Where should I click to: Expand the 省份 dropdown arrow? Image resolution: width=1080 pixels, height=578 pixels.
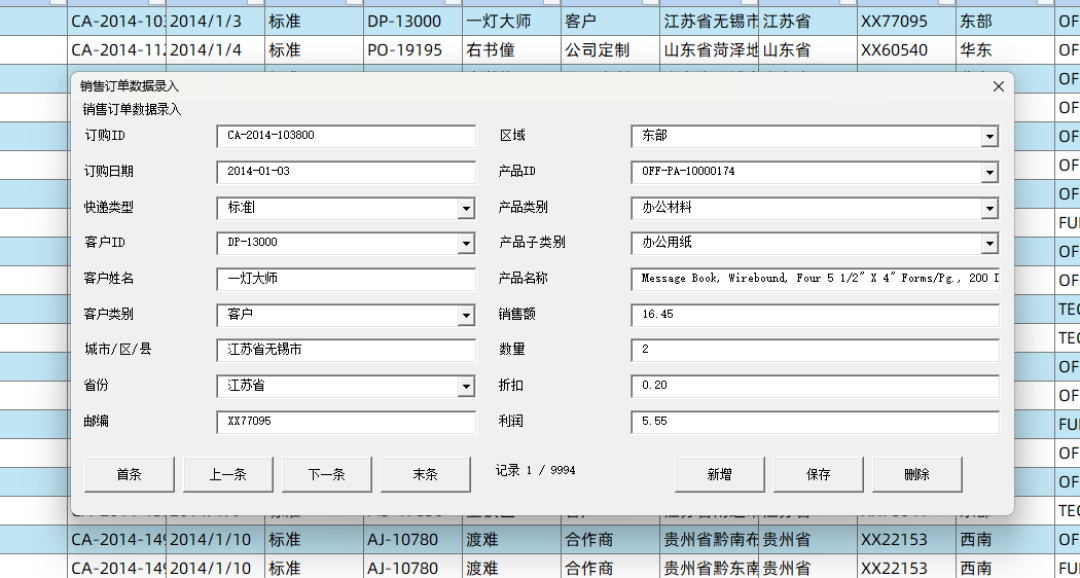(466, 387)
